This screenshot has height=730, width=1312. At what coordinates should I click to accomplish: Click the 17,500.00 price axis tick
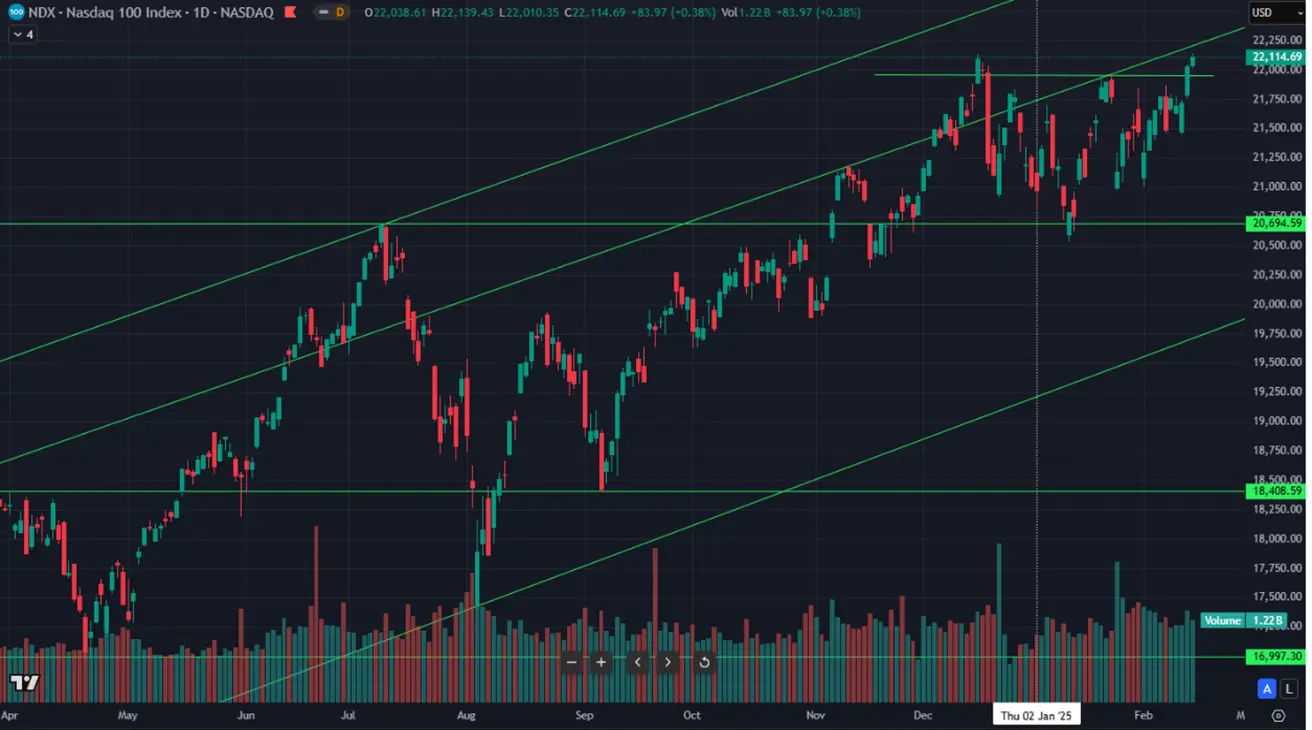pos(1276,597)
